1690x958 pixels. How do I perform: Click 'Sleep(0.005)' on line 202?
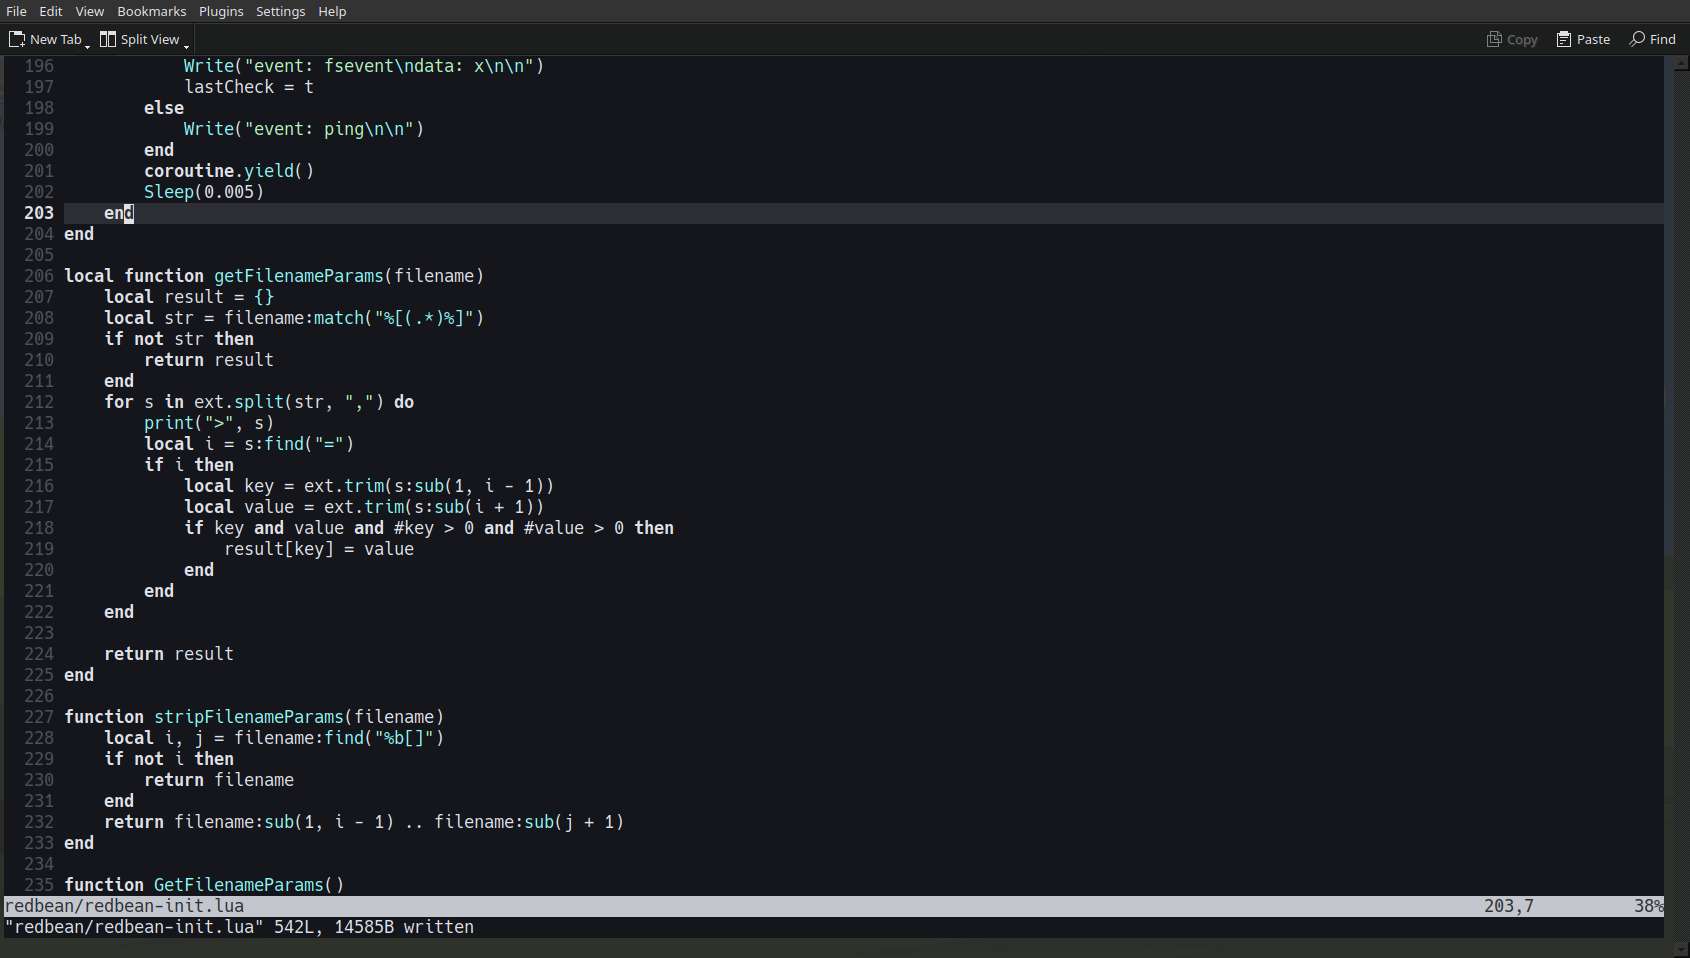[x=204, y=192]
